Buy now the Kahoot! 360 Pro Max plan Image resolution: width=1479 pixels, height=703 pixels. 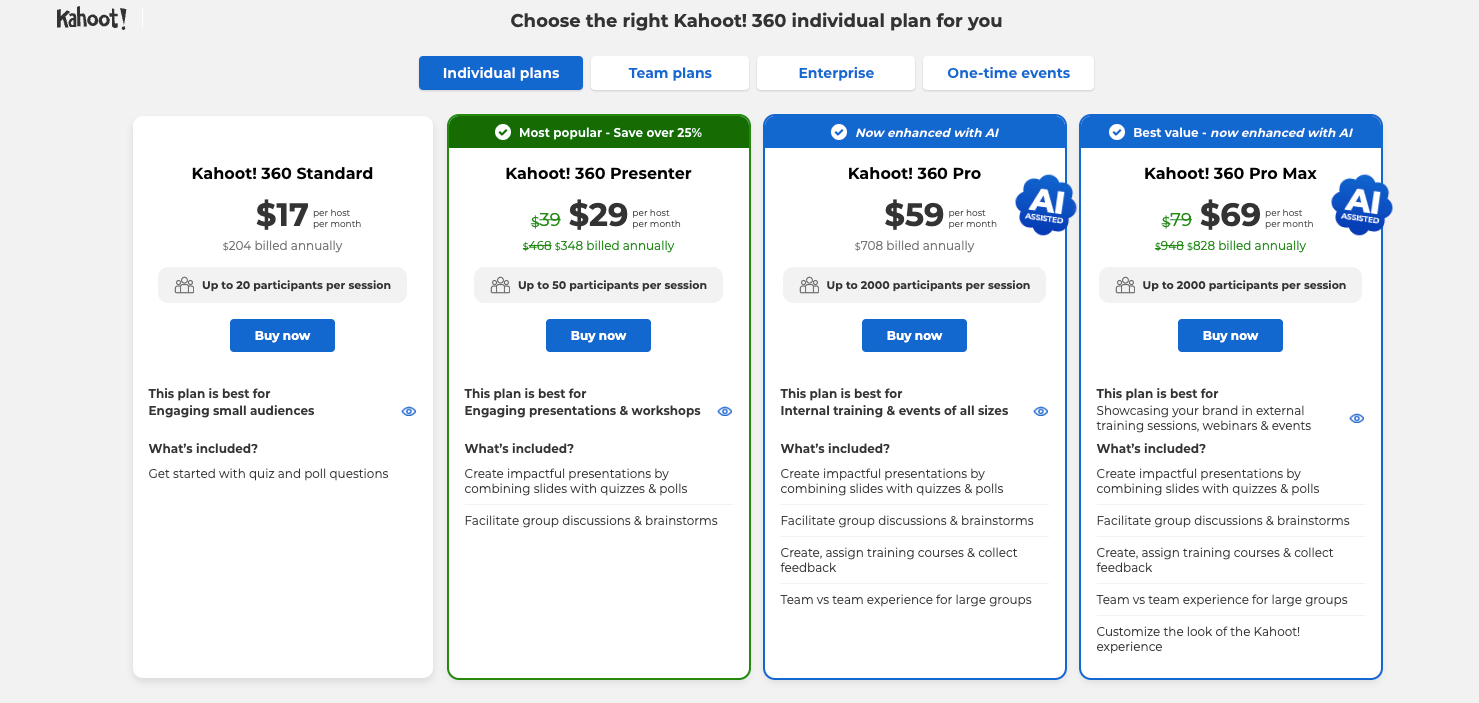click(x=1230, y=336)
